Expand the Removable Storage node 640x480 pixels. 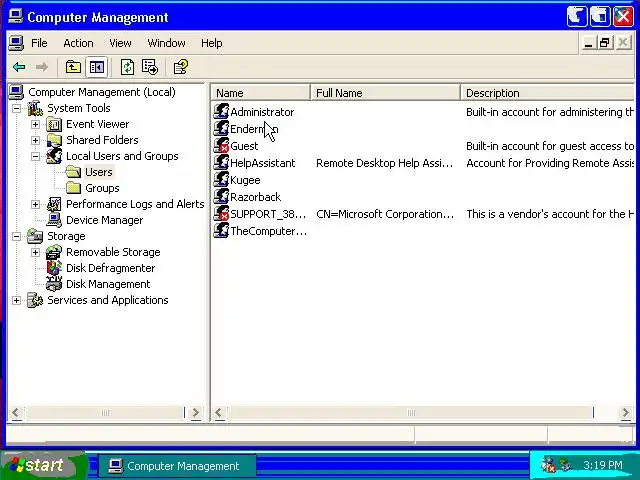(36, 252)
